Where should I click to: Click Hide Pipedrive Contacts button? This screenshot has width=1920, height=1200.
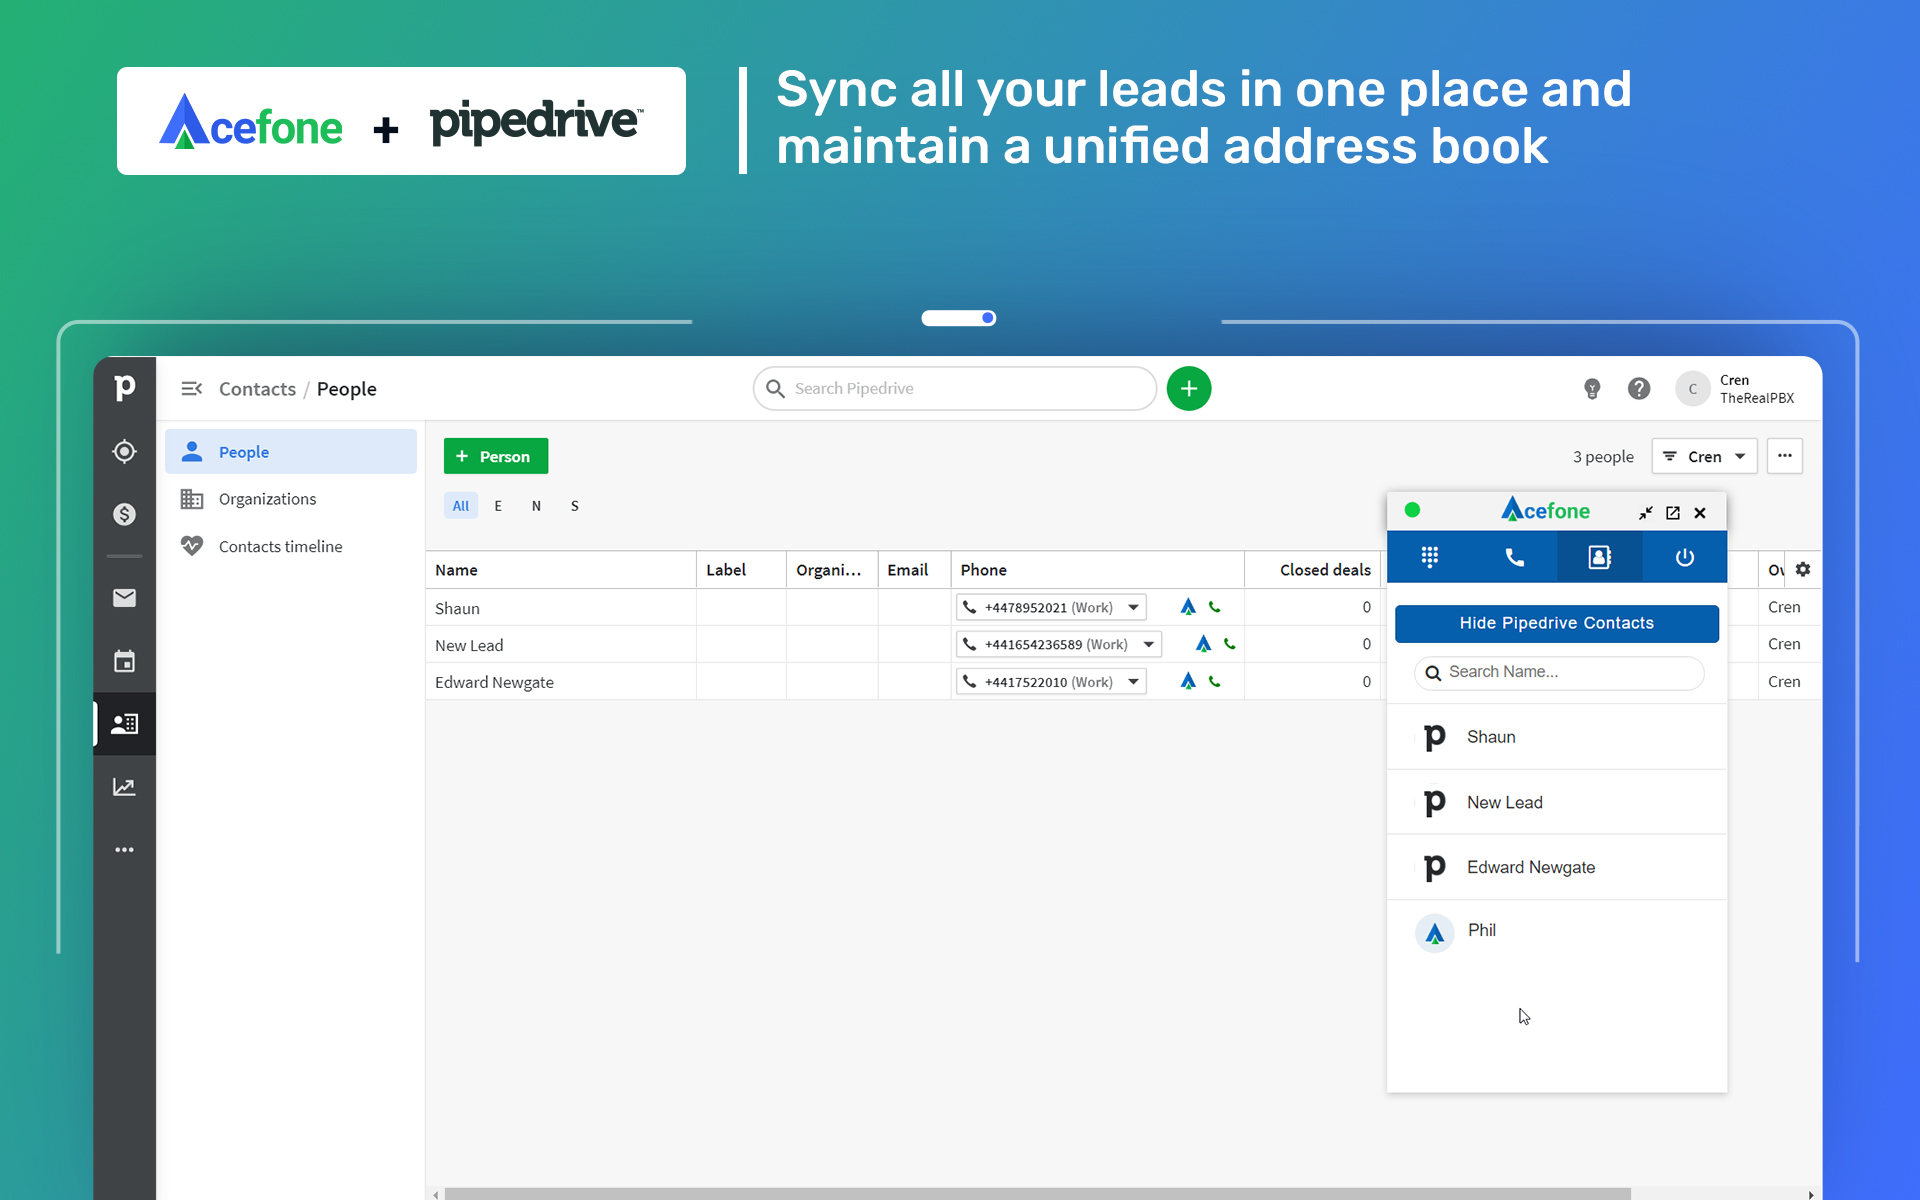(x=1557, y=623)
